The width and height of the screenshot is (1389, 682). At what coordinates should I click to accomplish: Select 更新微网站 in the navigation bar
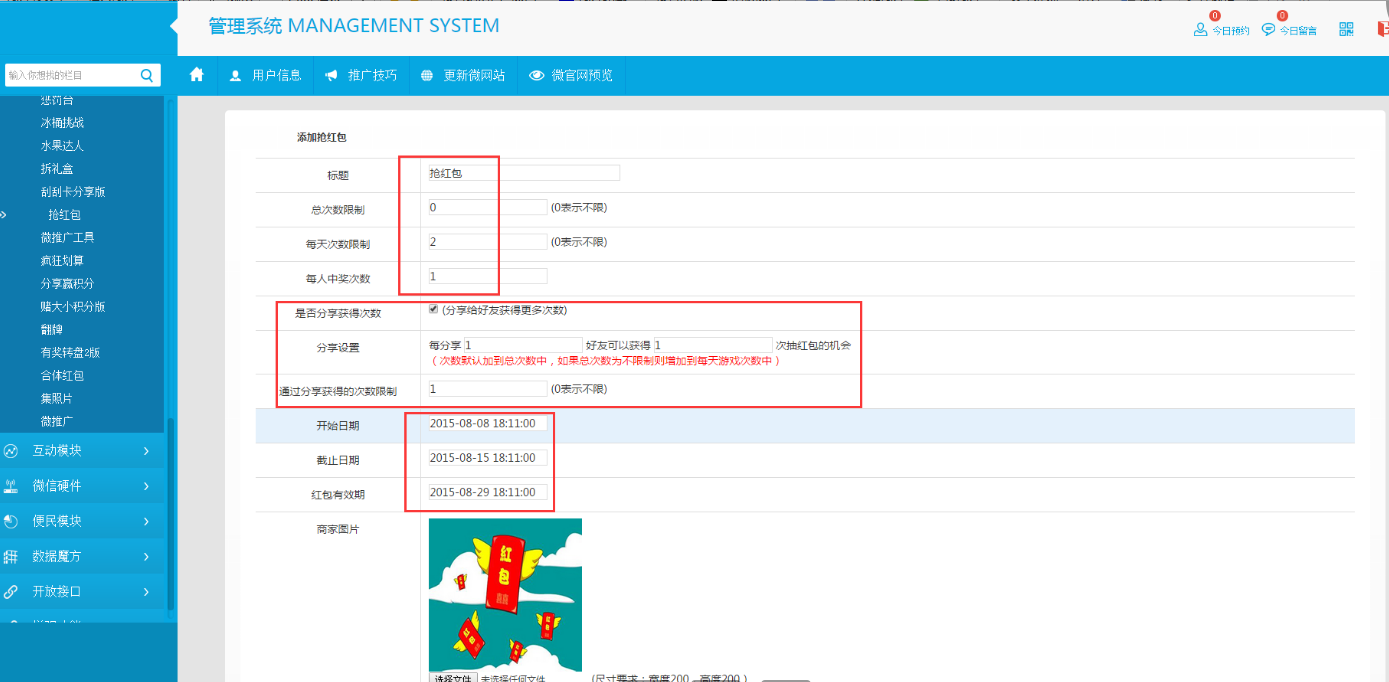[463, 75]
